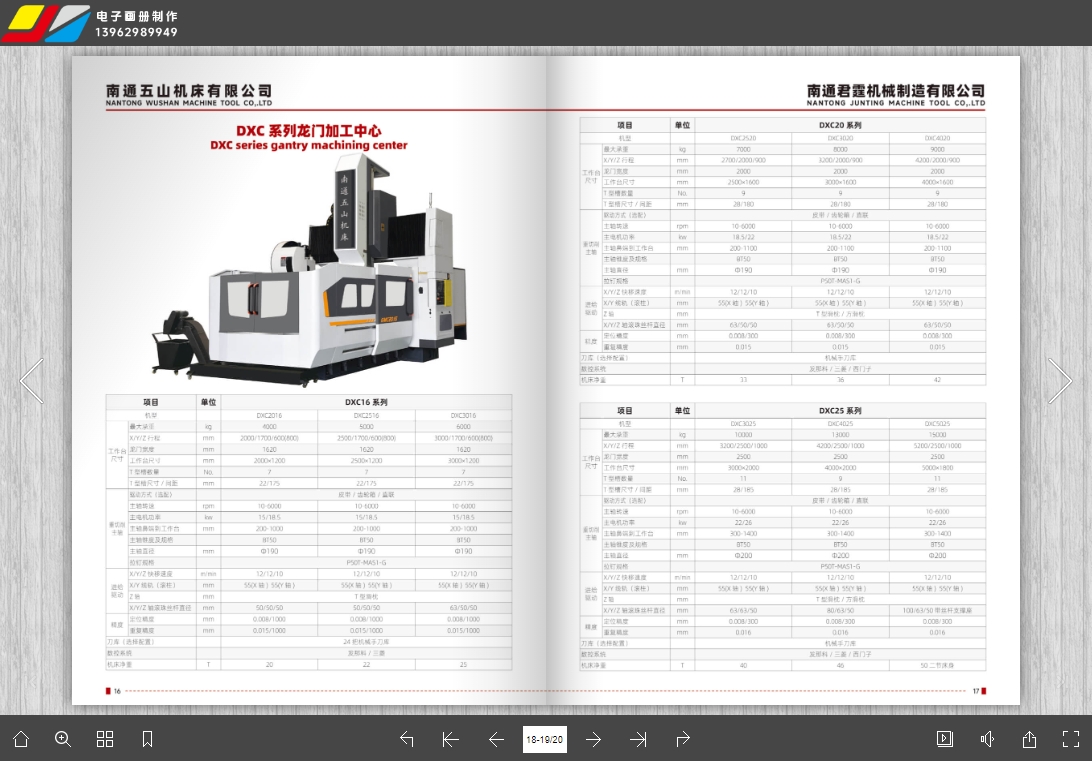
Task: Click the DXC2016 model column cell
Action: (x=270, y=416)
